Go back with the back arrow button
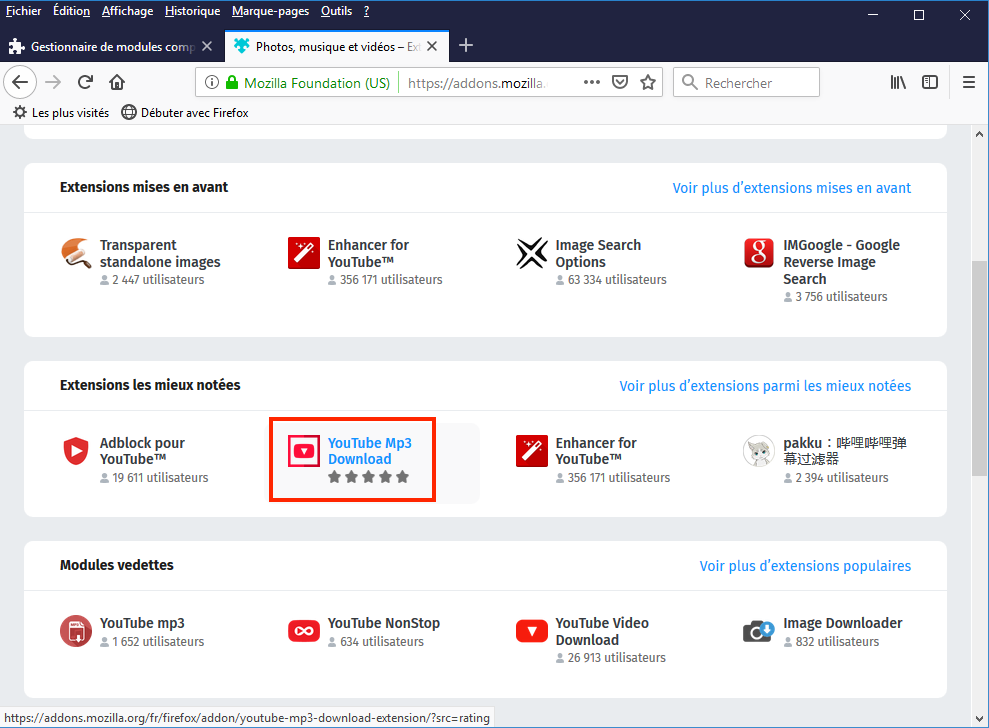Screen dimensions: 989x728 click(20, 83)
